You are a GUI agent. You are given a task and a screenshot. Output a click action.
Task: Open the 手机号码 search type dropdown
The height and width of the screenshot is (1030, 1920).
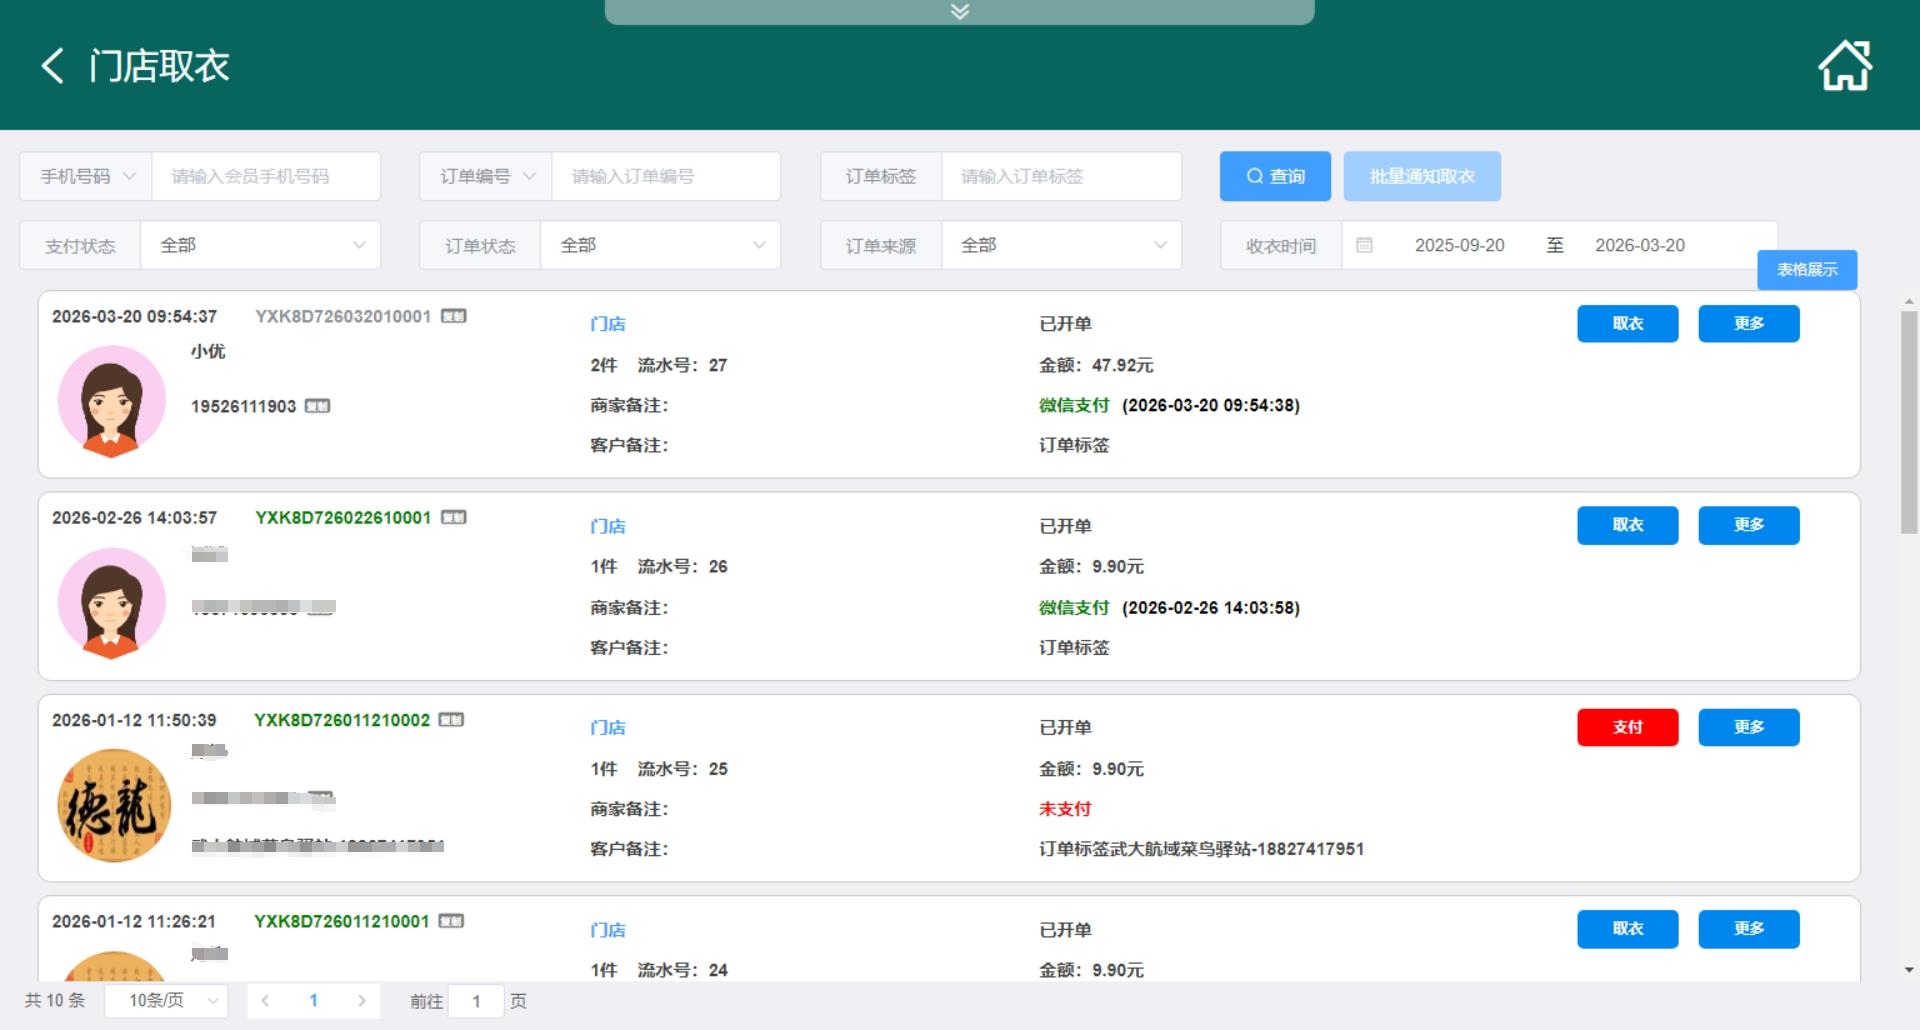point(86,176)
